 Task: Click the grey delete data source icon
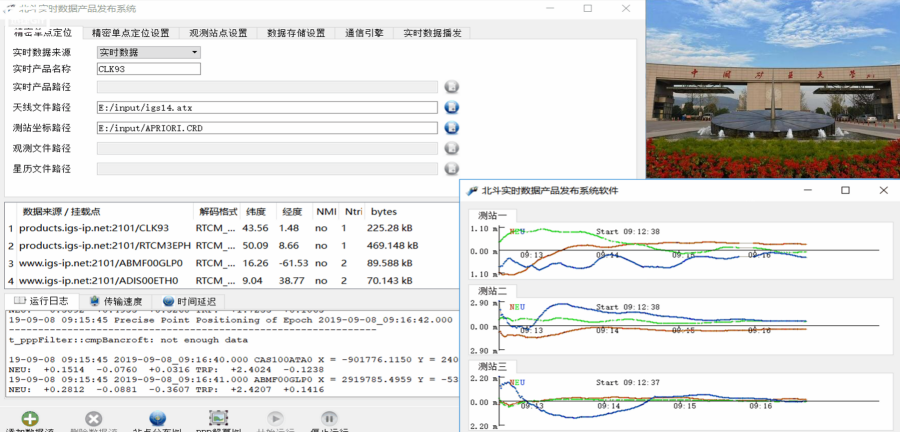[x=93, y=419]
